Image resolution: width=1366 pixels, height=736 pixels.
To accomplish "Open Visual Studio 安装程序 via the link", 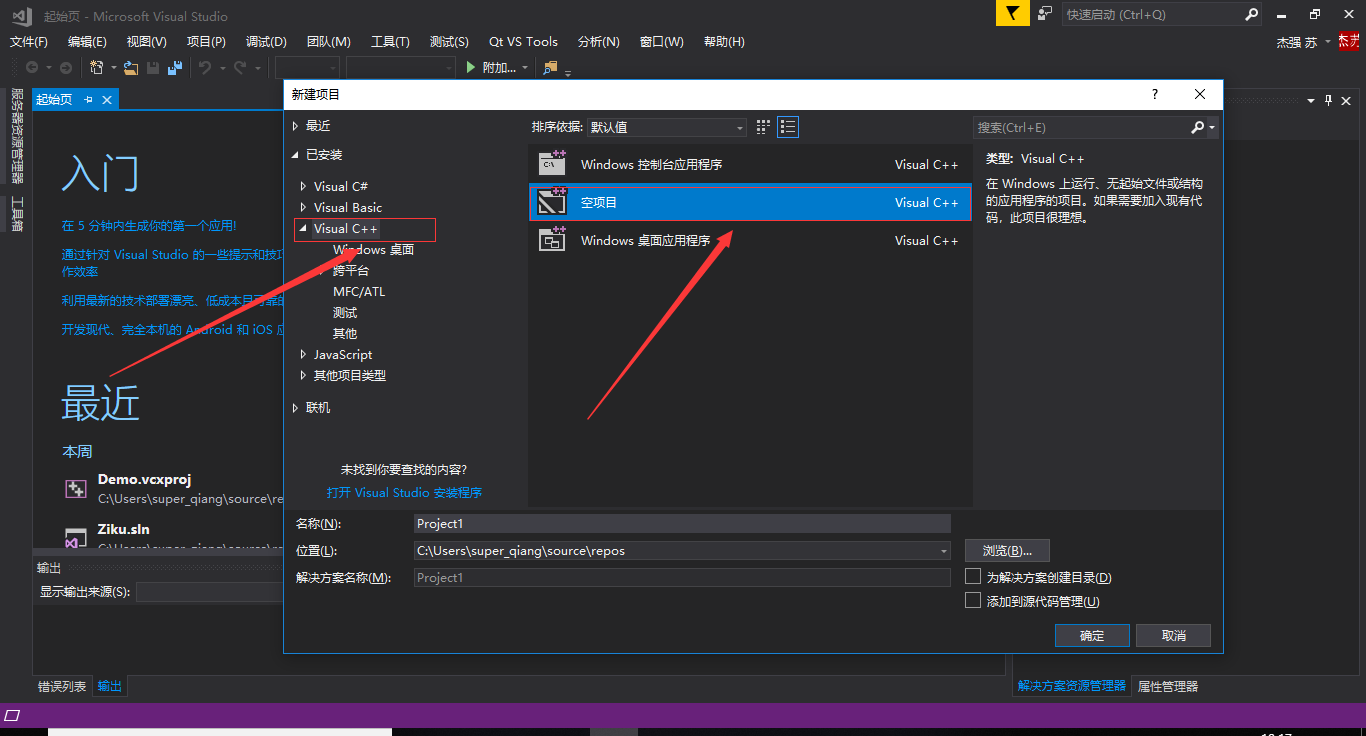I will pyautogui.click(x=404, y=492).
